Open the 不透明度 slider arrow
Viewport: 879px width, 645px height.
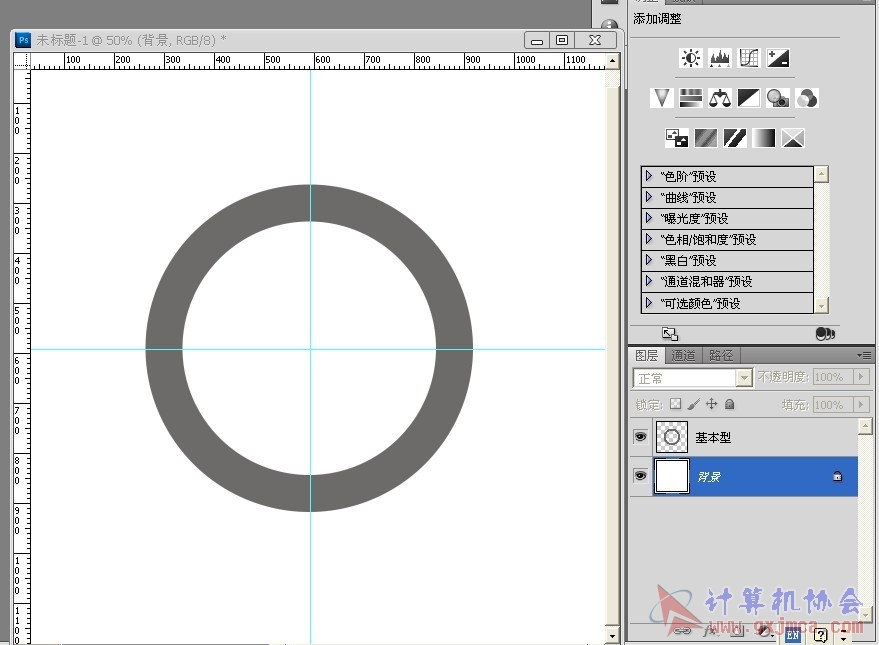862,377
